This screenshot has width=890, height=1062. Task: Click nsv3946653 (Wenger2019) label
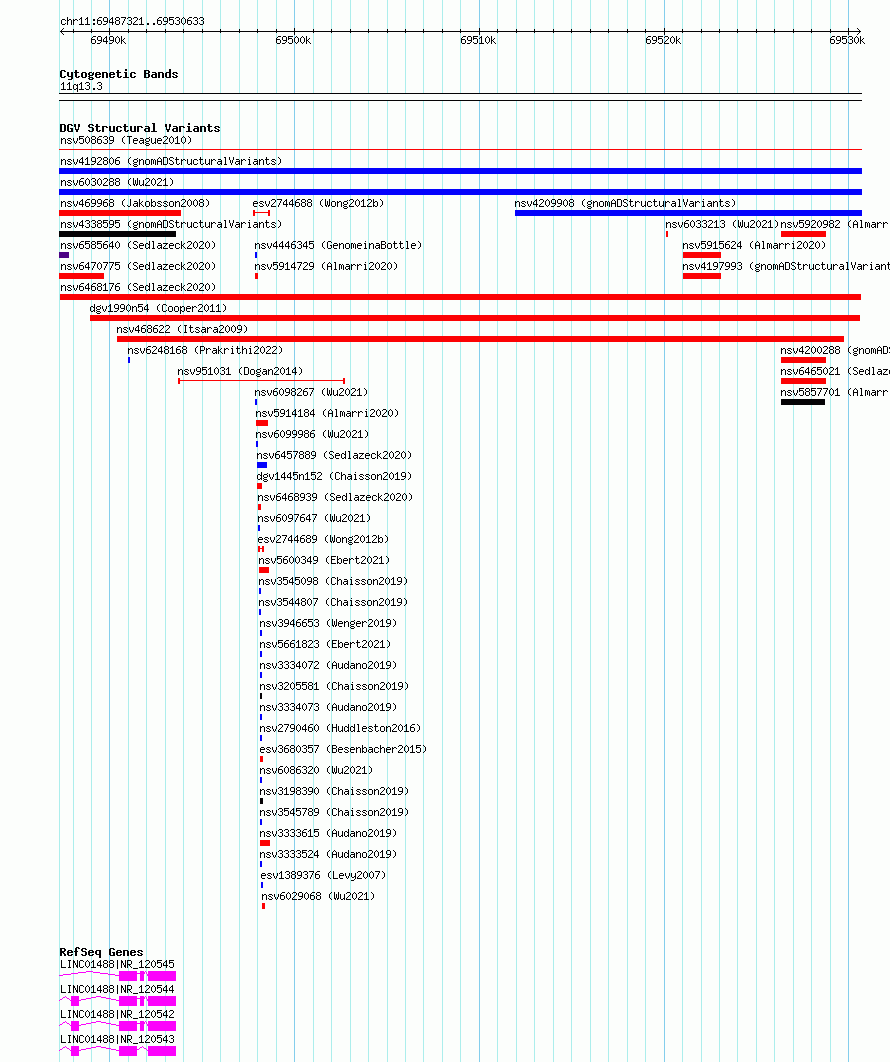click(x=328, y=623)
